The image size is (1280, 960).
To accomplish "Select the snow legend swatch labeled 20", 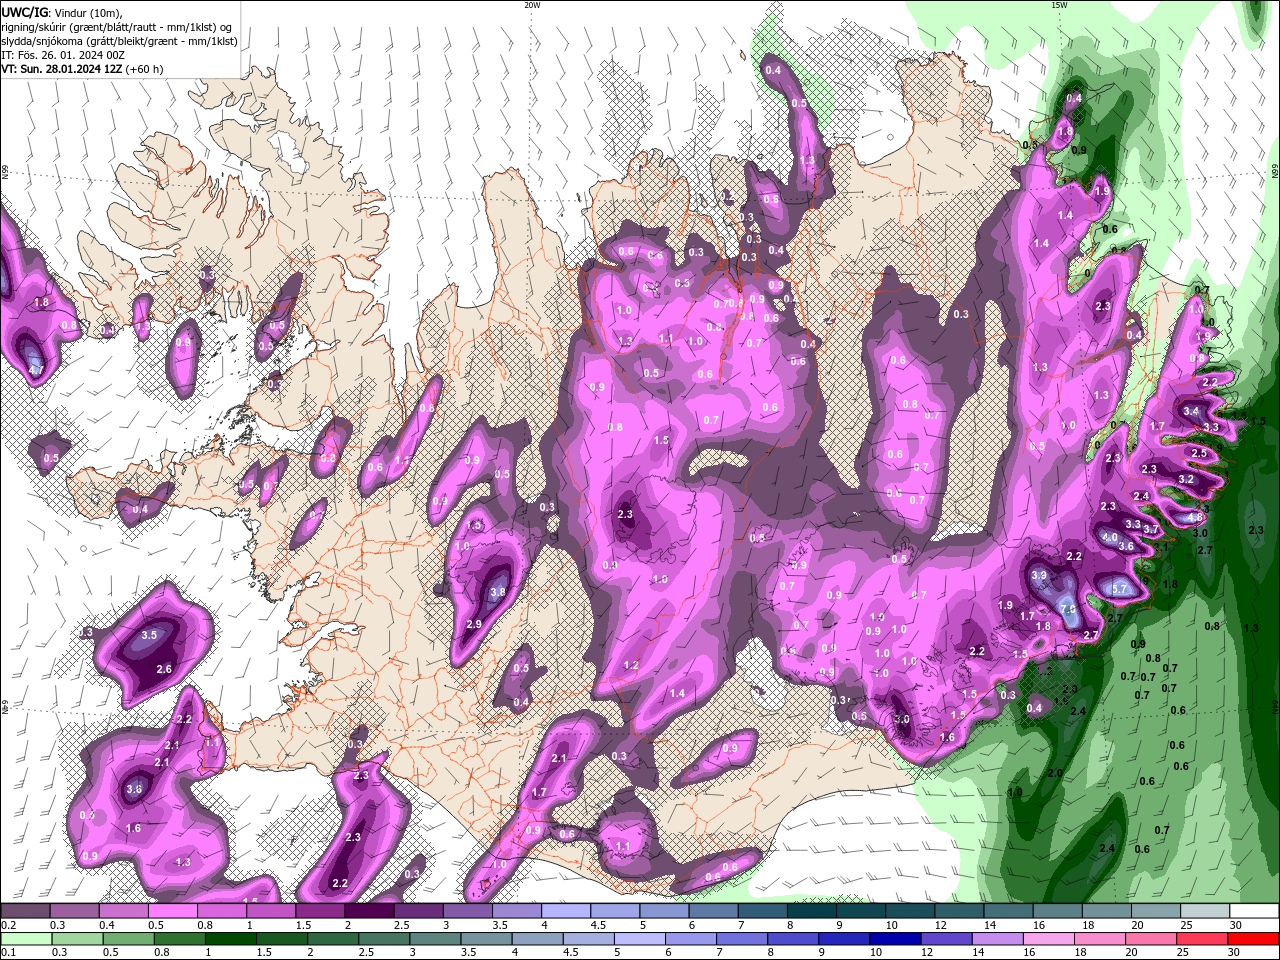I will pos(1155,911).
